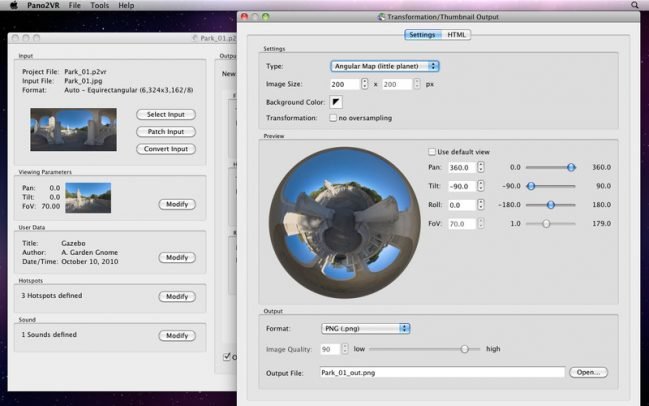This screenshot has width=649, height=406.
Task: Click the Pan value stepper
Action: pos(480,167)
